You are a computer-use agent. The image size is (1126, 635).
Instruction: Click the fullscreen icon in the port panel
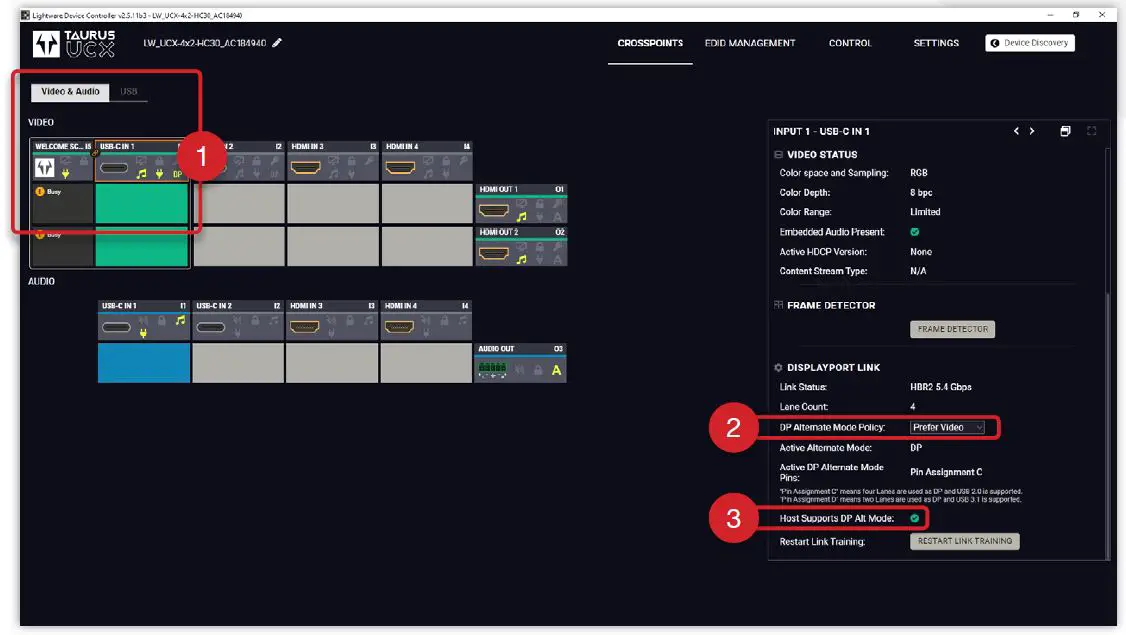(1092, 131)
